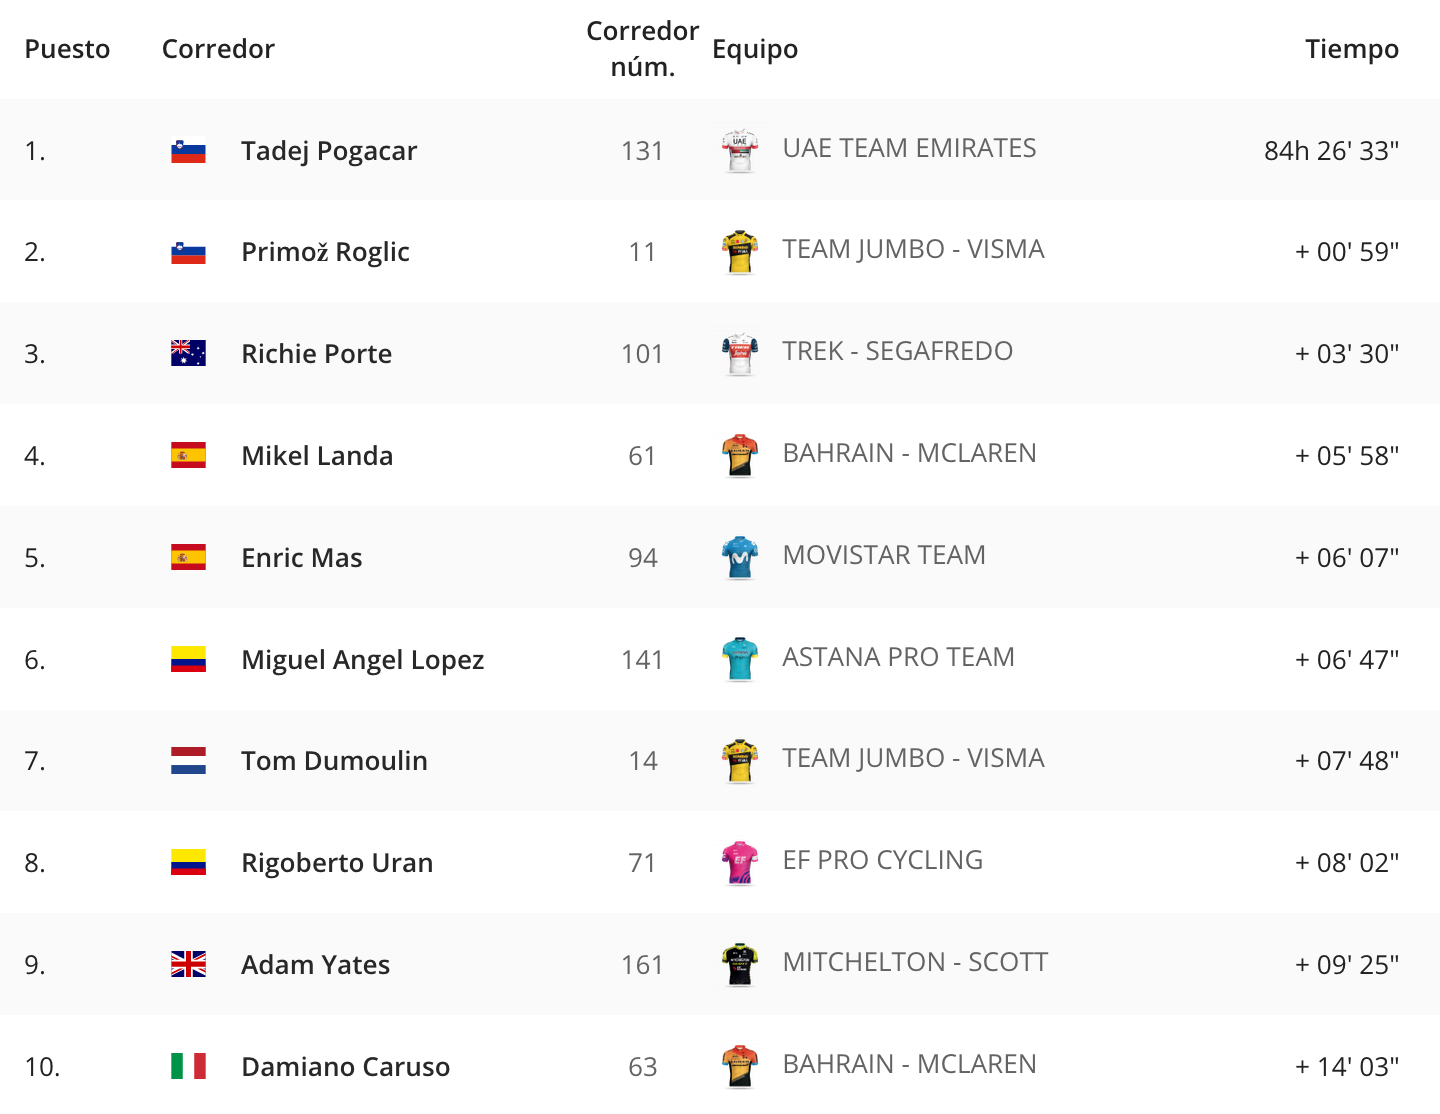Click the British flag beside Adam Yates

(x=188, y=964)
